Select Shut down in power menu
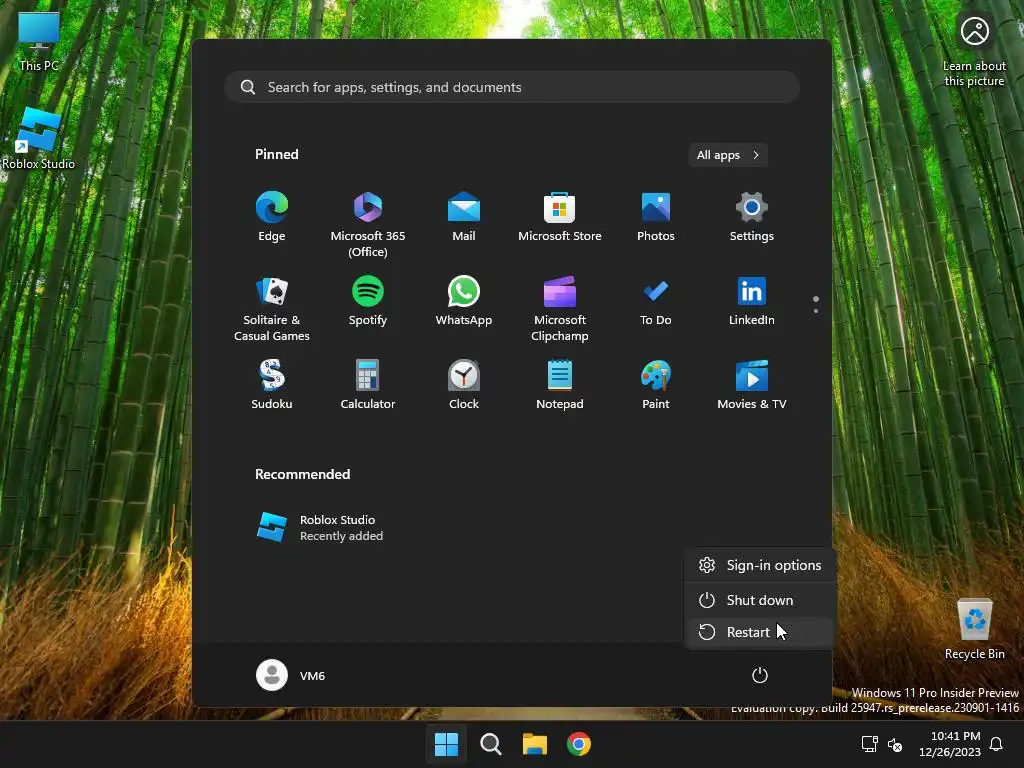This screenshot has height=768, width=1024. (760, 600)
